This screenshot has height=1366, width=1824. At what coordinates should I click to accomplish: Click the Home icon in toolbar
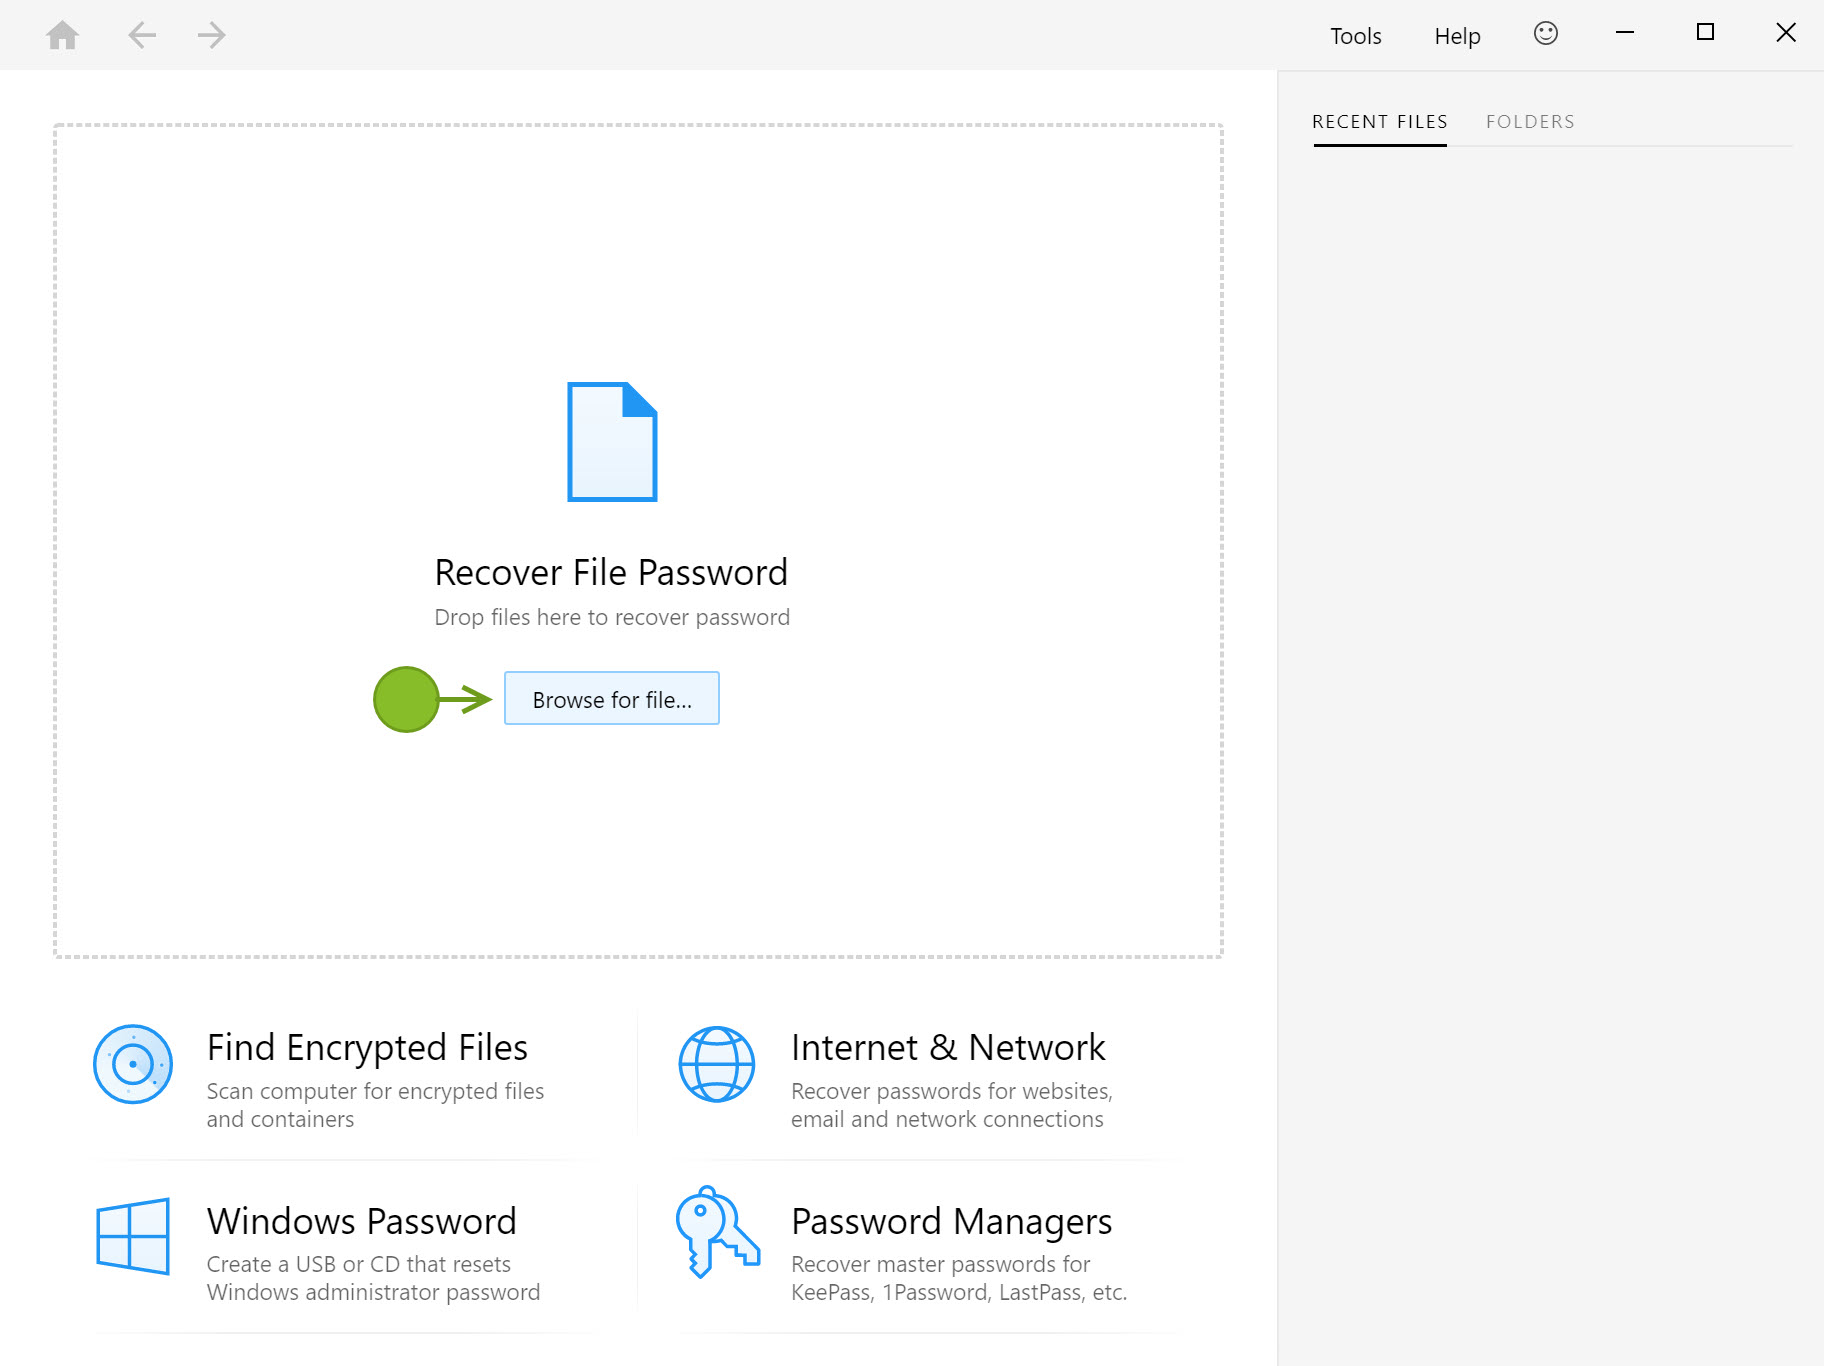click(x=64, y=34)
